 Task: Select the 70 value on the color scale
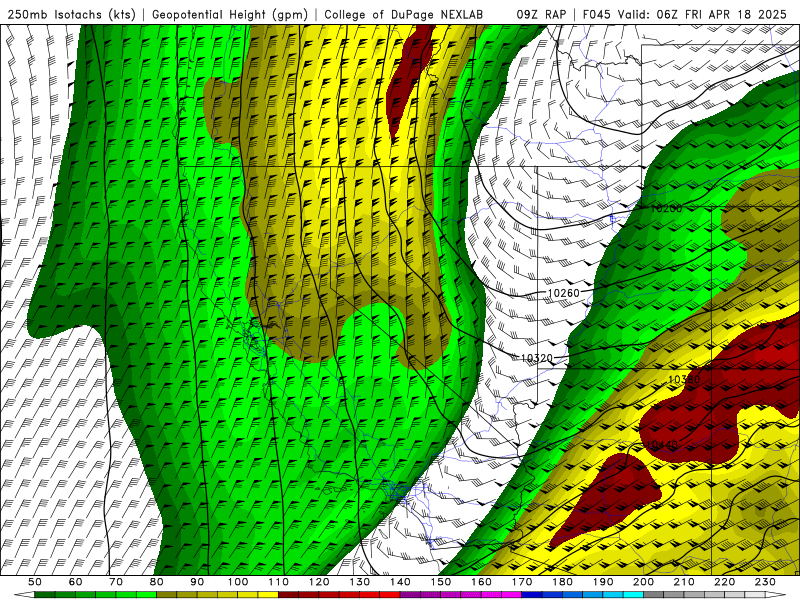point(116,582)
